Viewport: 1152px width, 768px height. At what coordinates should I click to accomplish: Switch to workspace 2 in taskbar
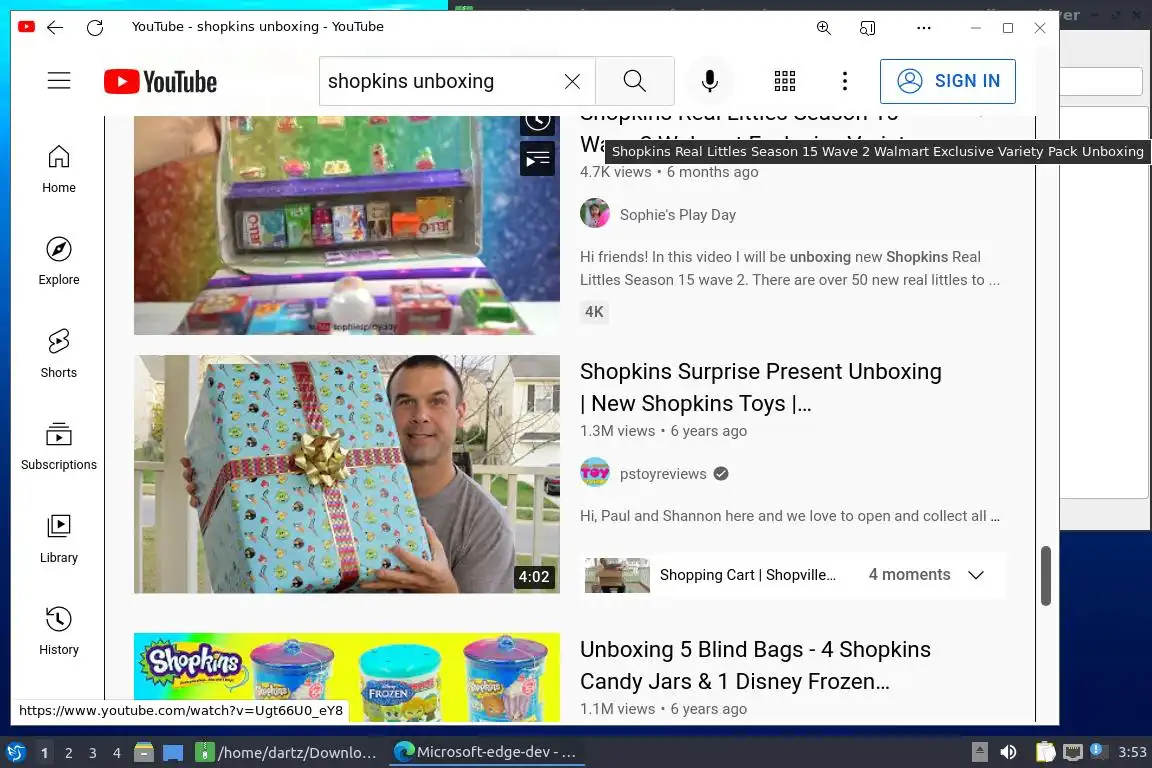[x=68, y=753]
